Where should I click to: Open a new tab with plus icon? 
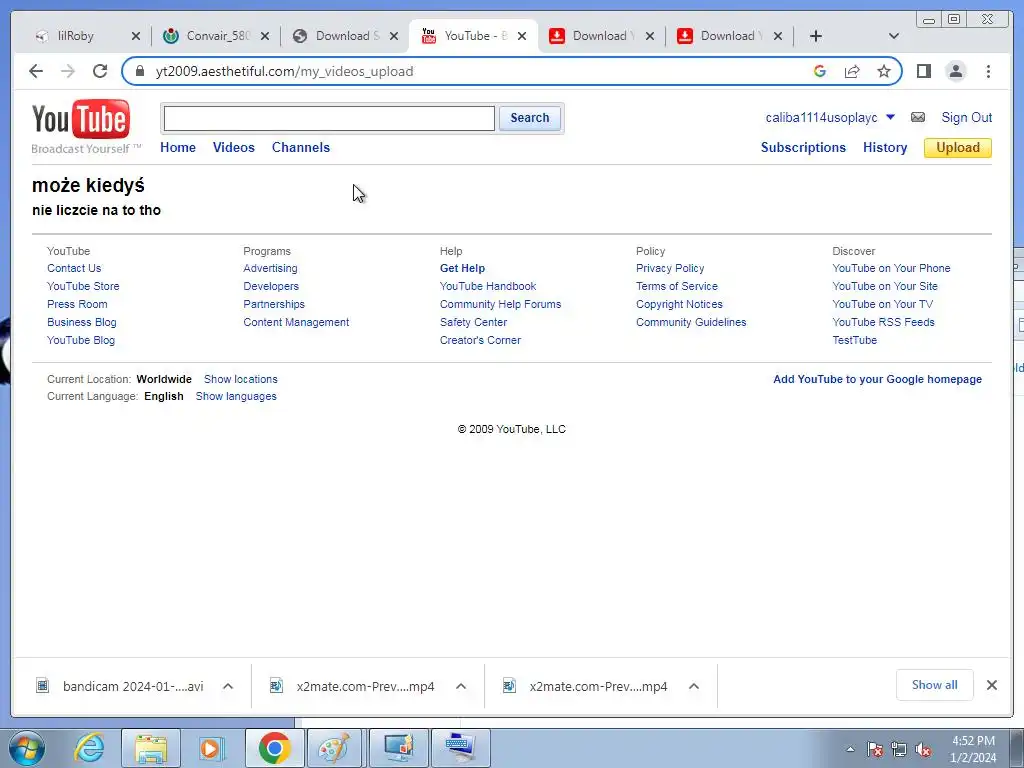click(x=816, y=36)
